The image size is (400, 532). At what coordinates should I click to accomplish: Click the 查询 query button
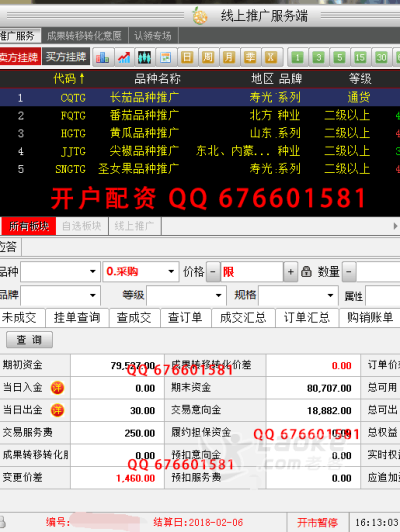coord(29,340)
